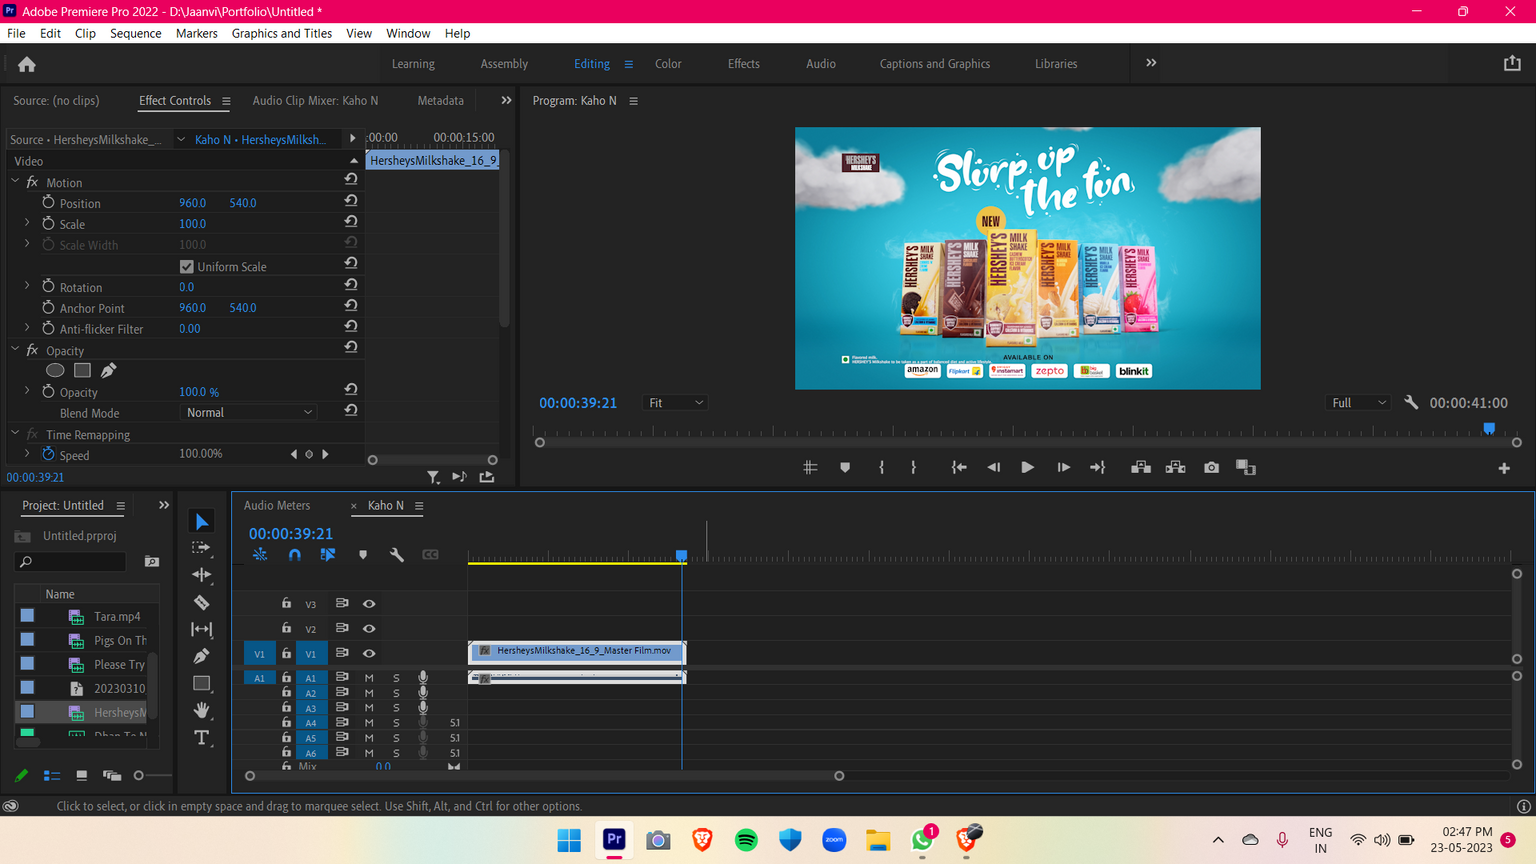1536x864 pixels.
Task: Reset Position parameter
Action: (x=351, y=202)
